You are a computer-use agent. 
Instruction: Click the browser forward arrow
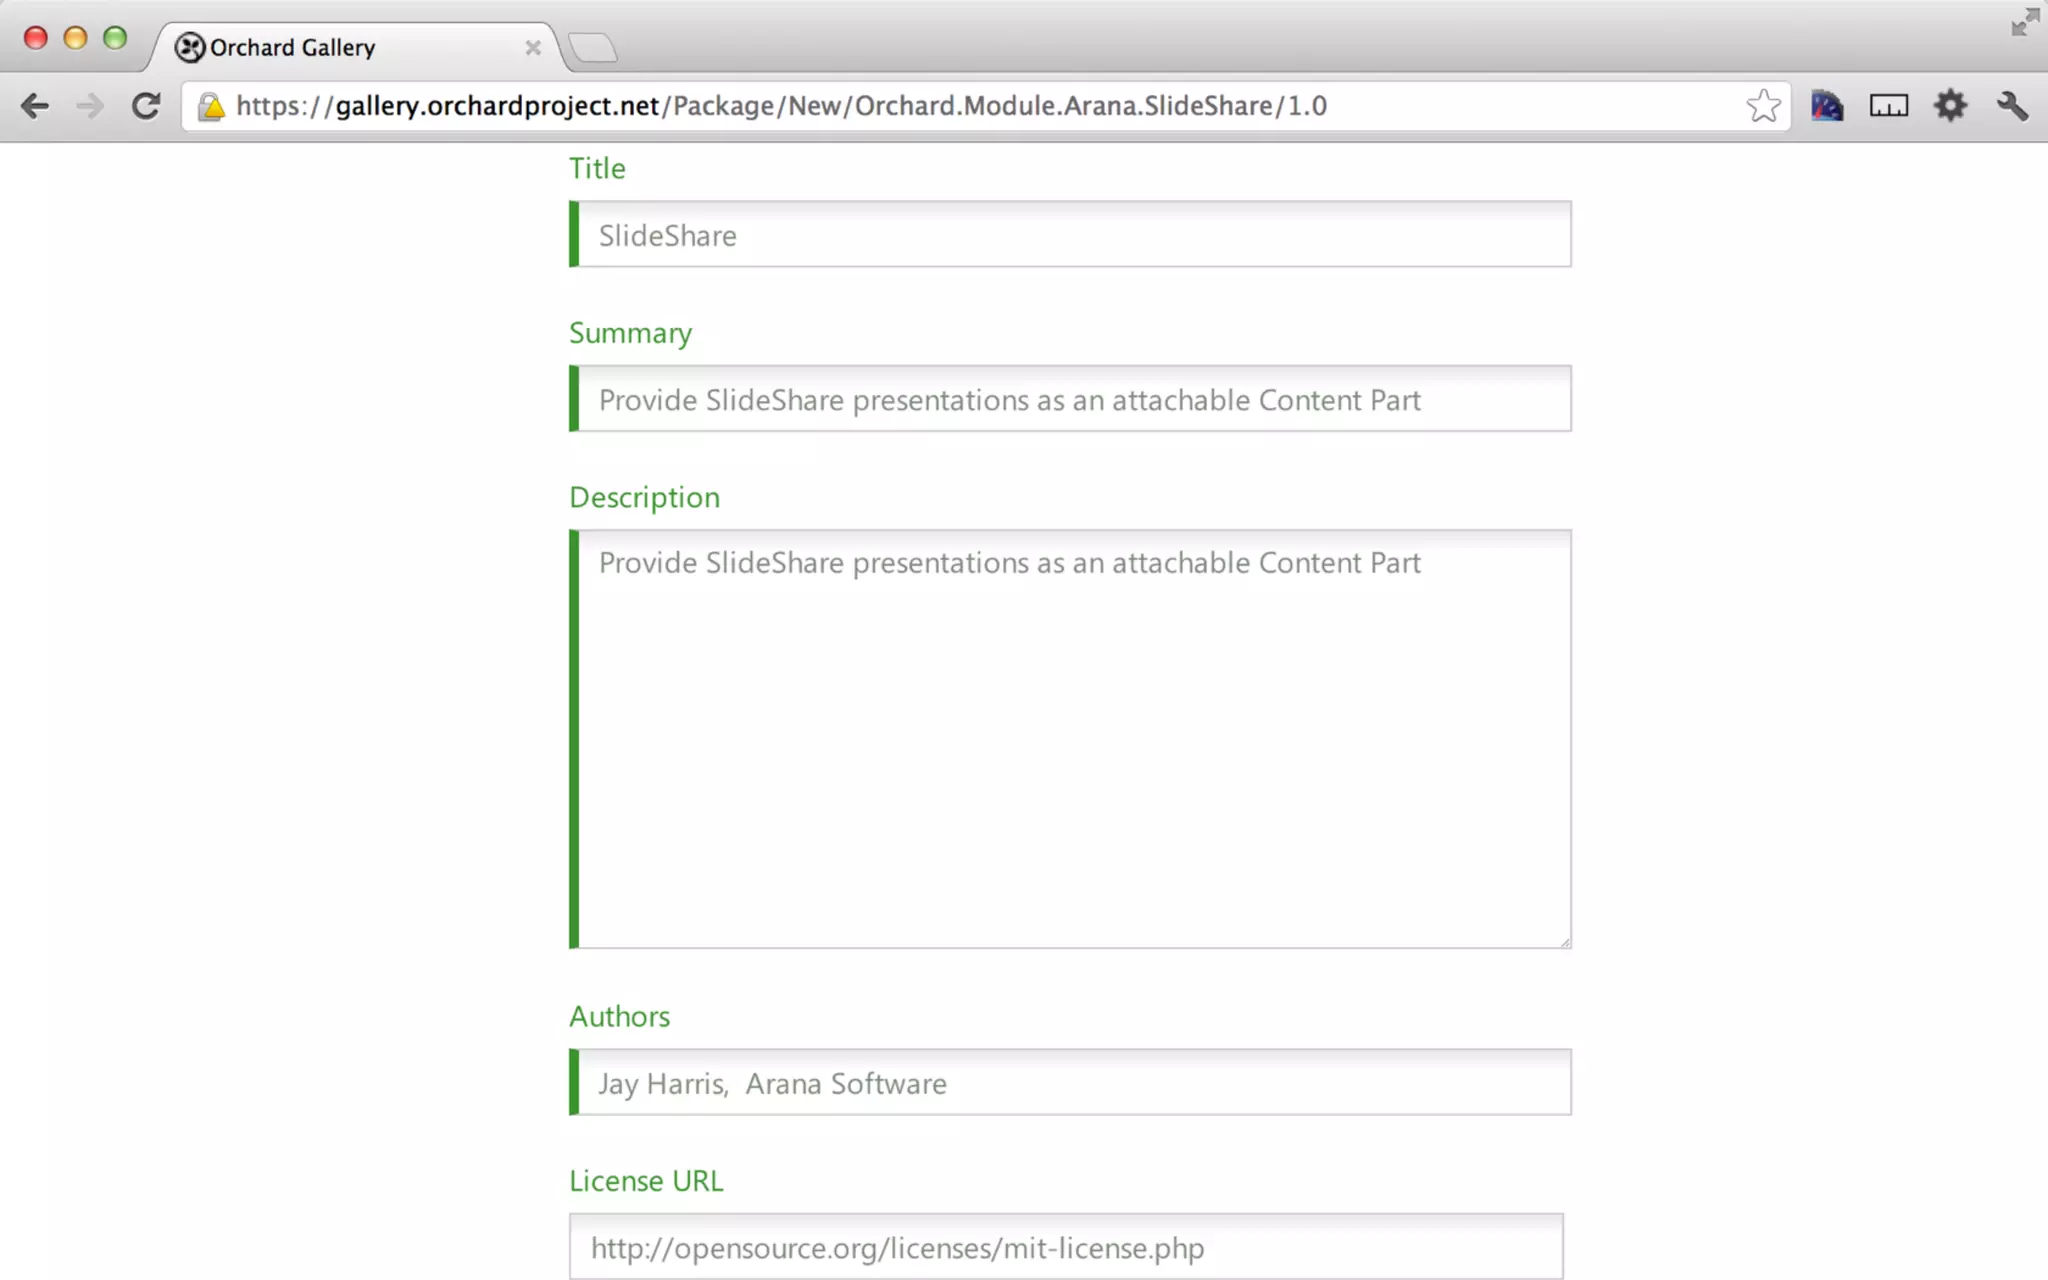click(90, 106)
